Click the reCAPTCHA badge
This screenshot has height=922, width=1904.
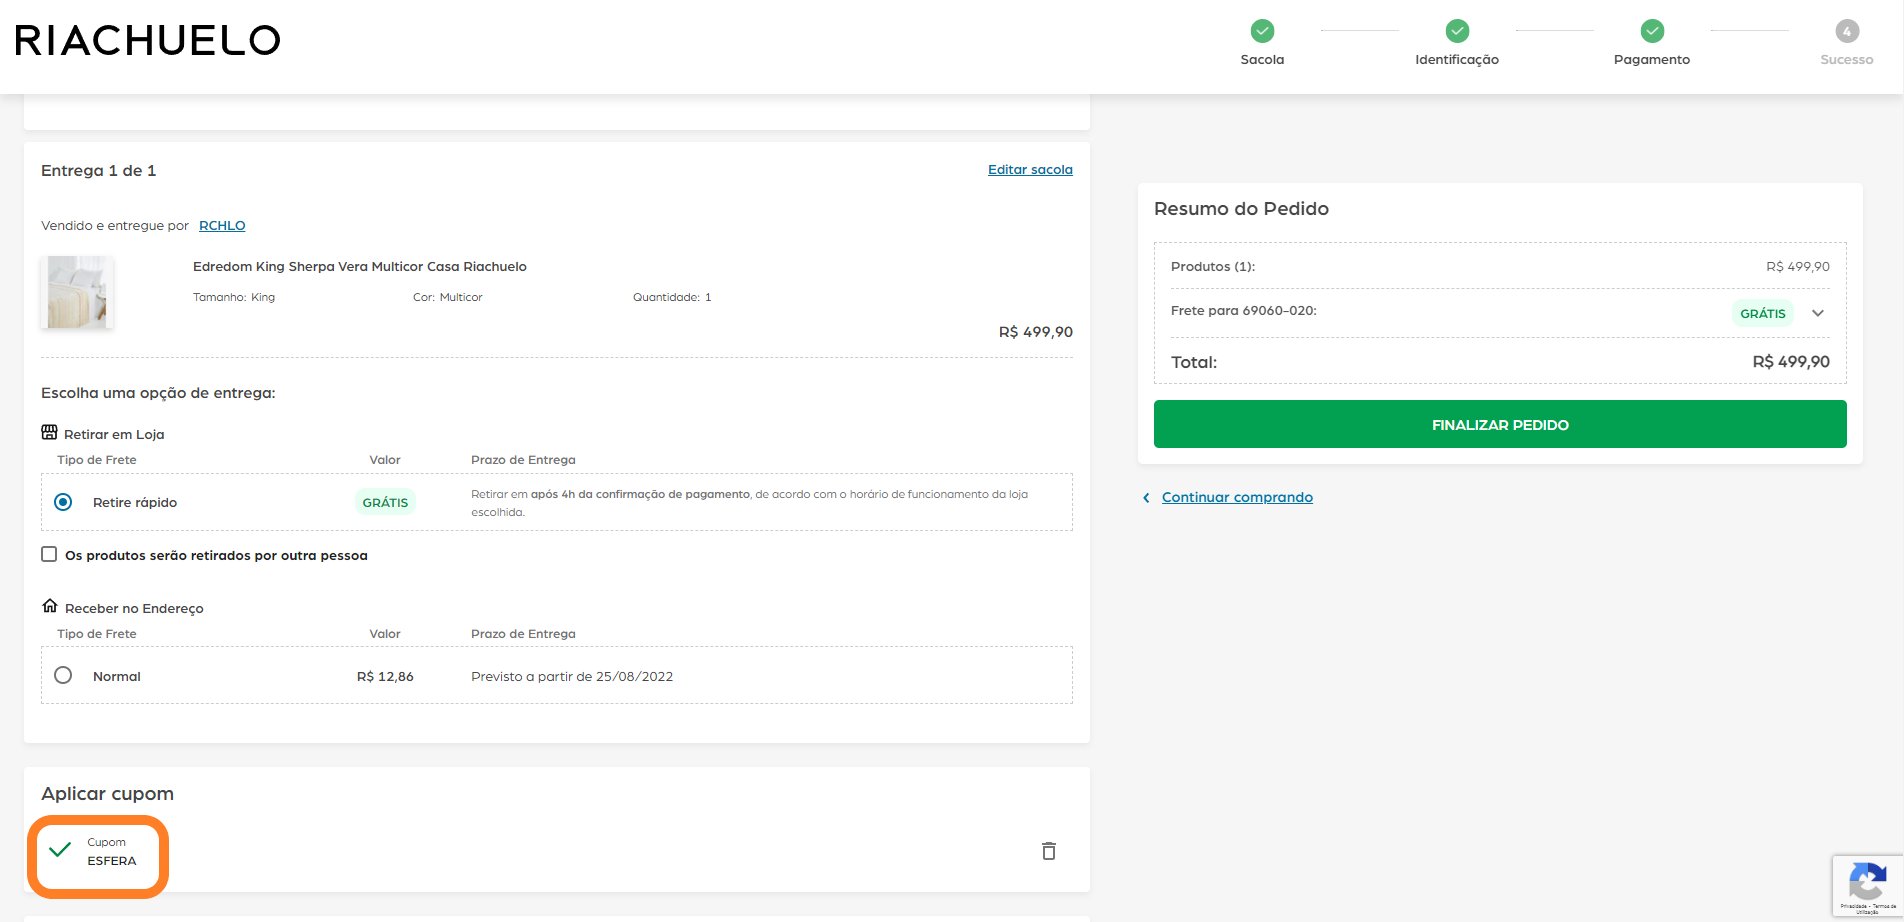point(1867,886)
